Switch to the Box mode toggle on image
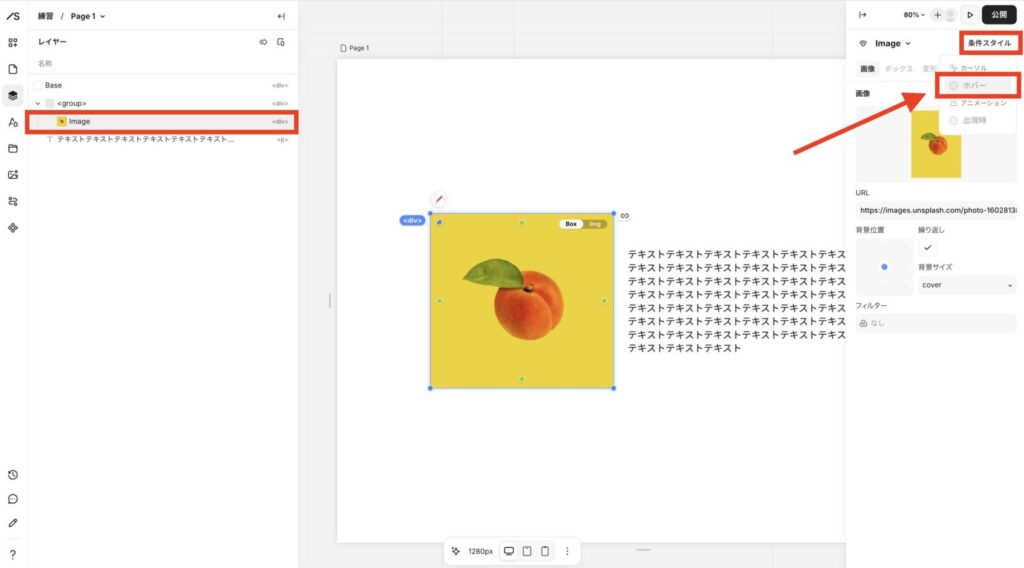The width and height of the screenshot is (1024, 568). pyautogui.click(x=571, y=224)
